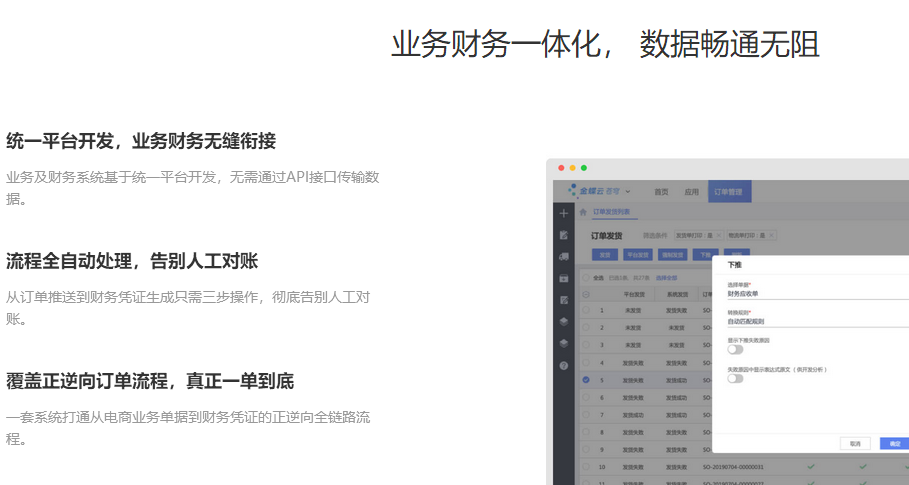Image resolution: width=909 pixels, height=485 pixels.
Task: Click the layers icon directly above the help icon
Action: [564, 344]
